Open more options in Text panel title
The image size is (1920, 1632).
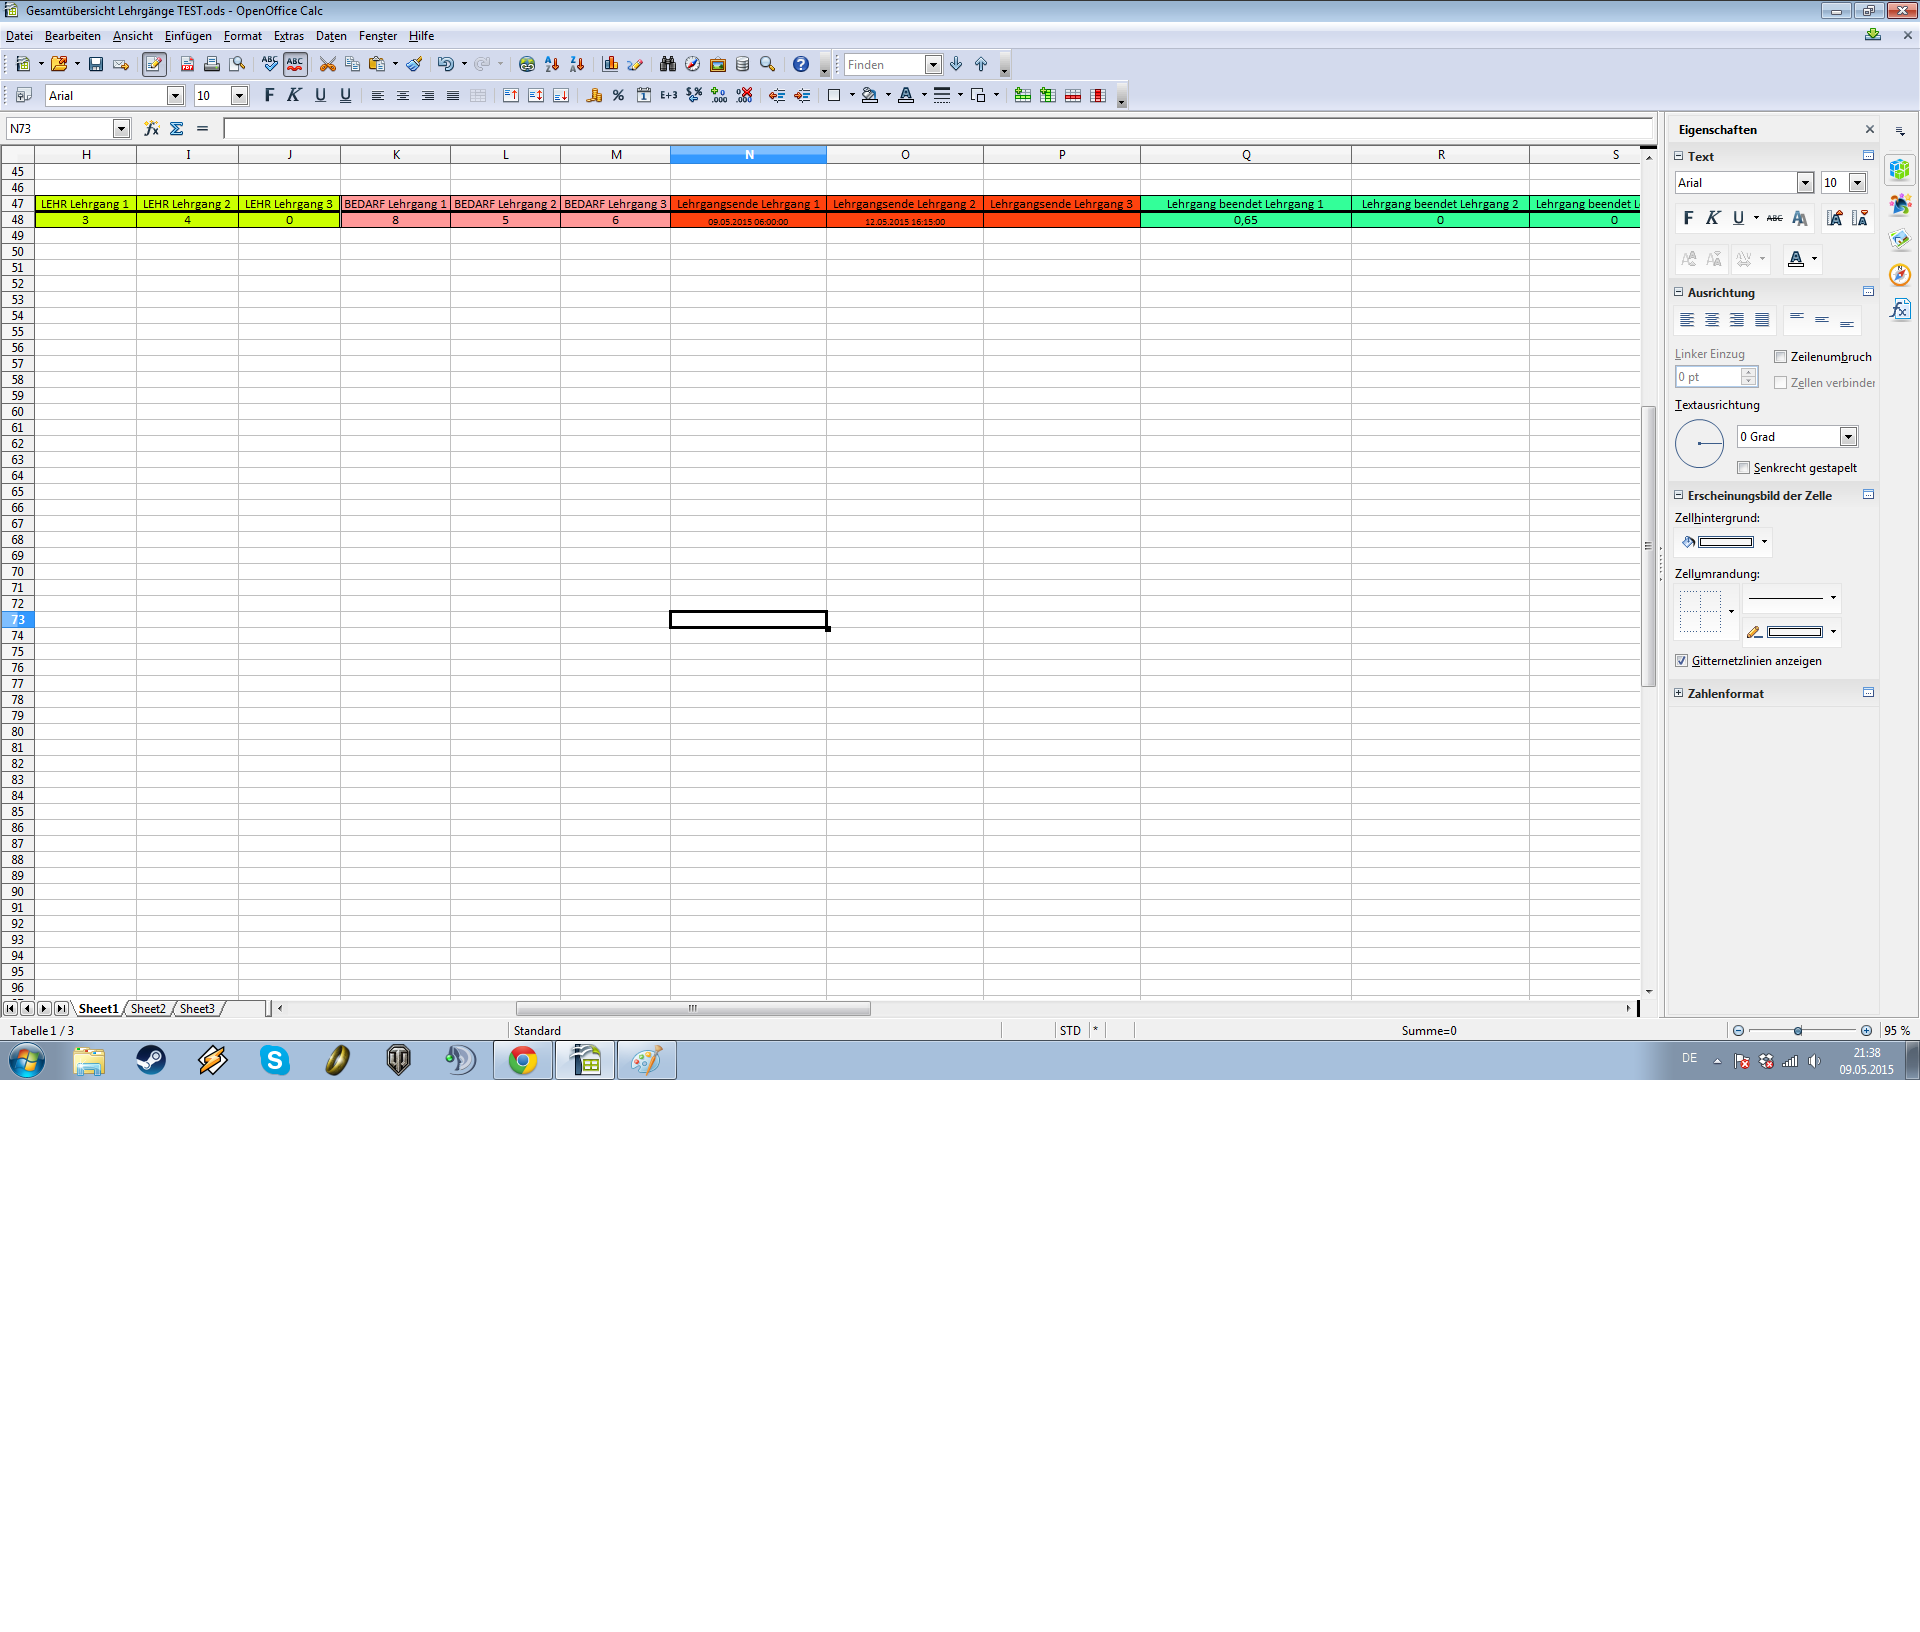click(1868, 156)
